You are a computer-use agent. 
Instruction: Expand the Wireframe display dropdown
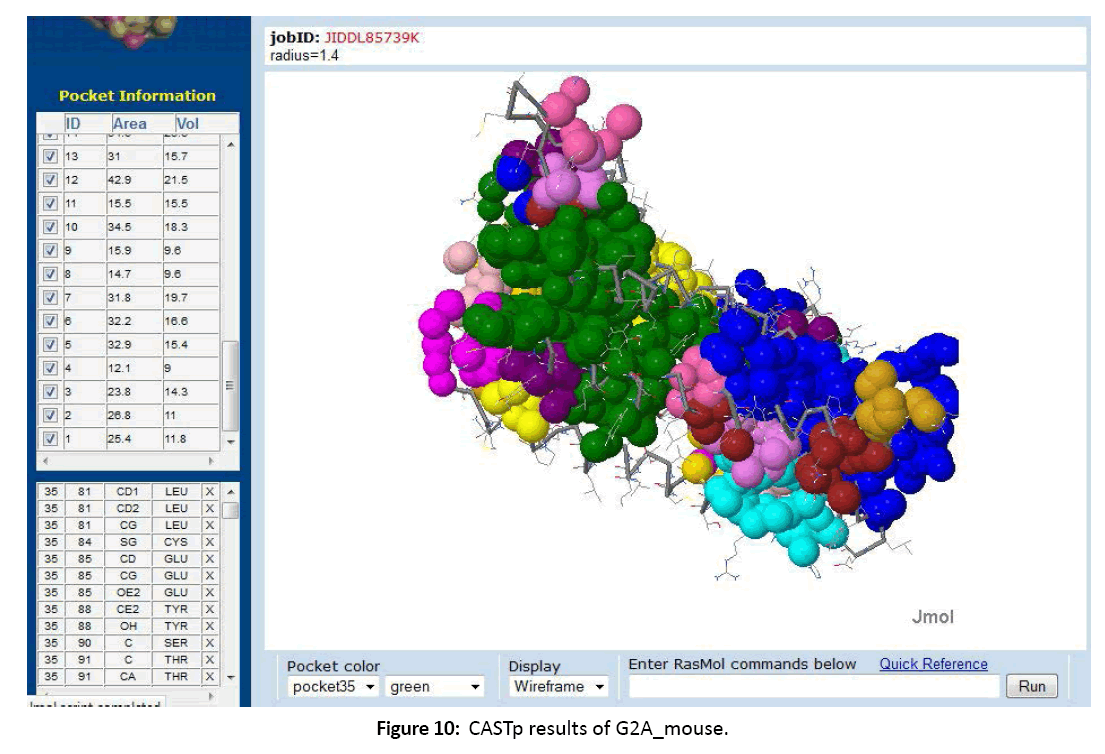pos(558,687)
